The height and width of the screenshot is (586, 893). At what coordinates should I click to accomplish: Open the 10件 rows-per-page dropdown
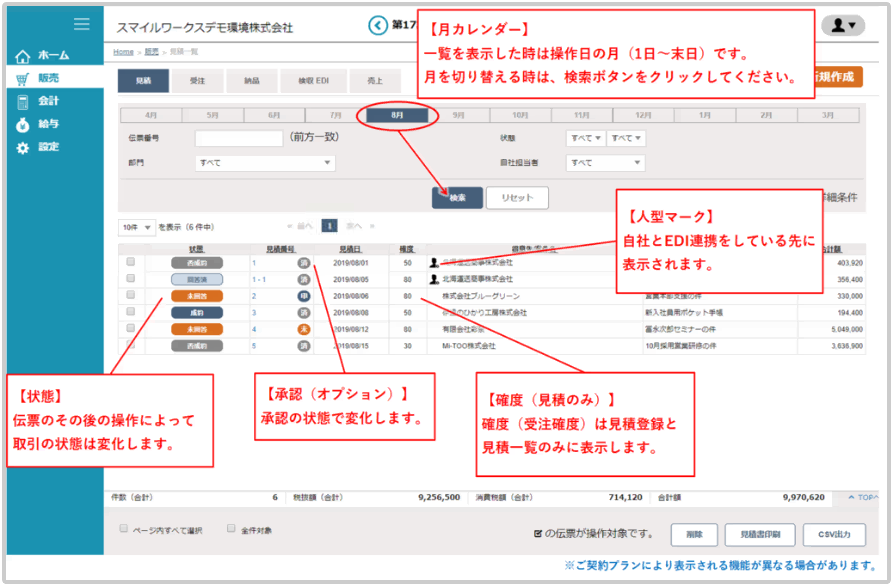point(136,227)
